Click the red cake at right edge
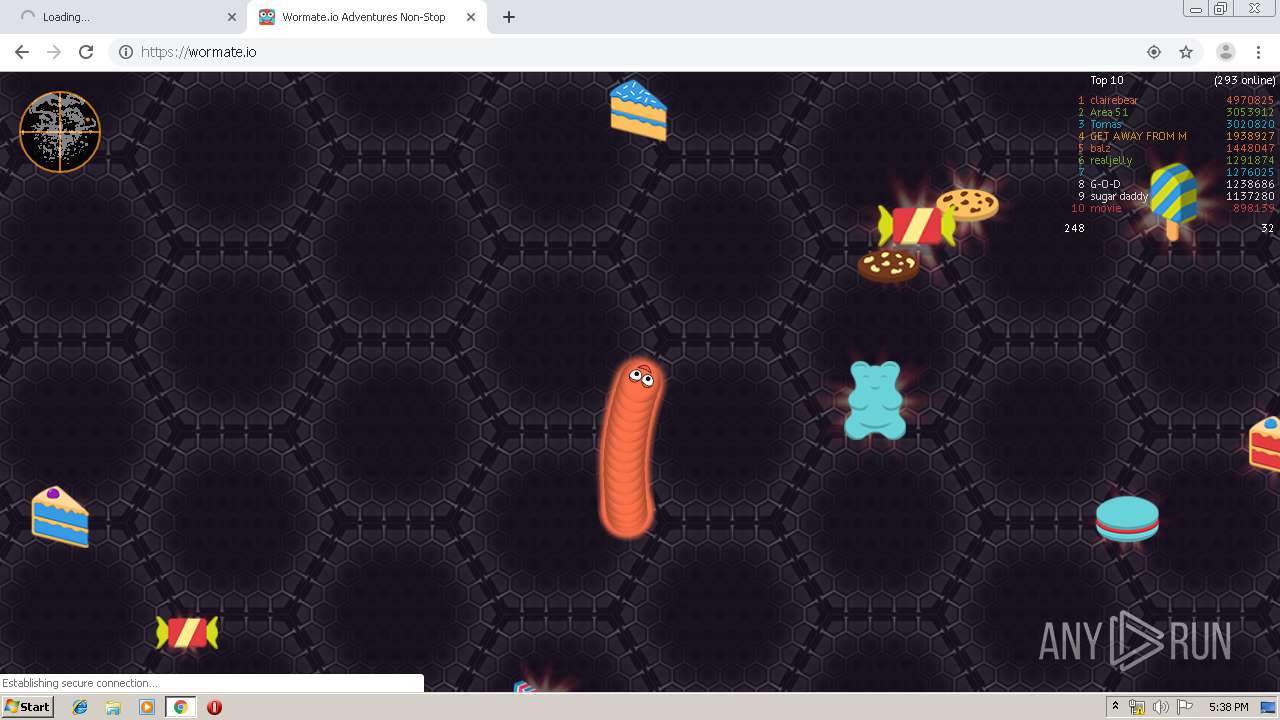 (1265, 444)
